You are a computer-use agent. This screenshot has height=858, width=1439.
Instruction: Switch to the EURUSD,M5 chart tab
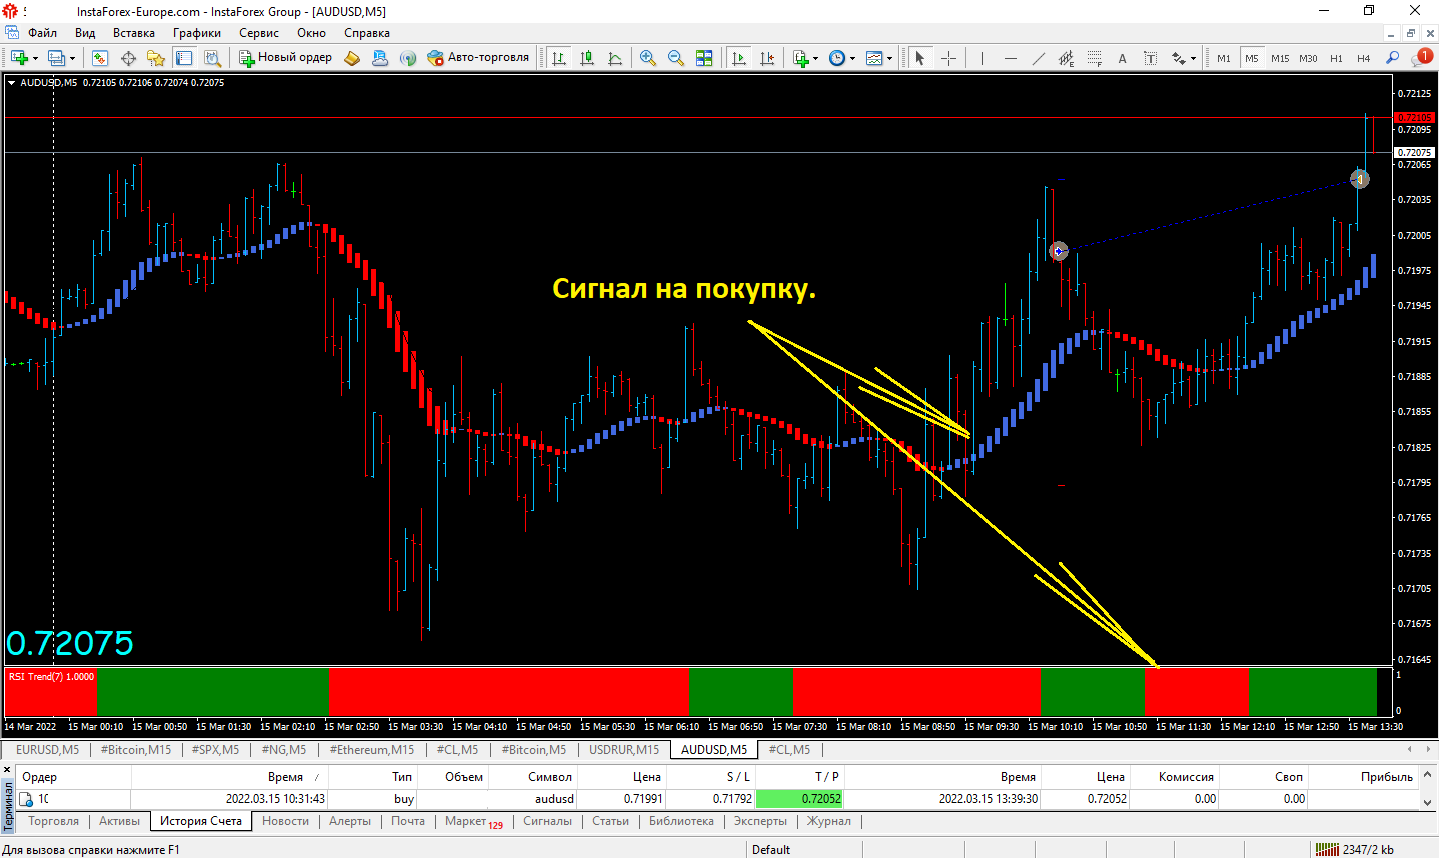click(x=47, y=749)
